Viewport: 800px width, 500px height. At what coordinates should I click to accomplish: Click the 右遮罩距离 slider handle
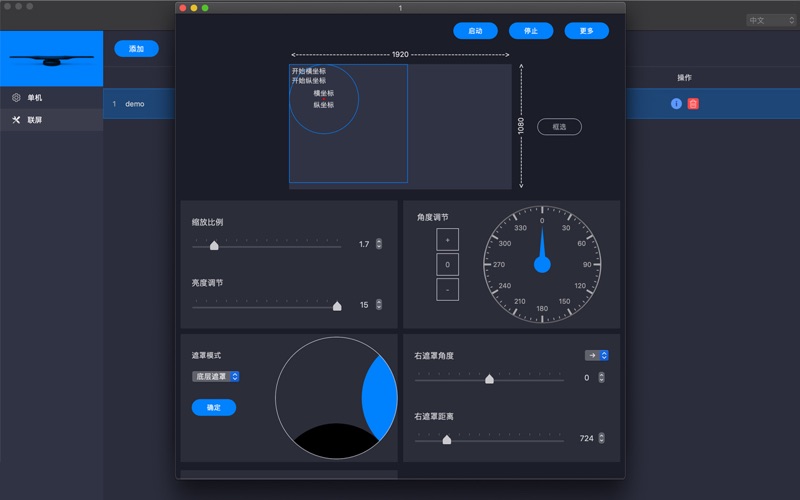point(447,439)
